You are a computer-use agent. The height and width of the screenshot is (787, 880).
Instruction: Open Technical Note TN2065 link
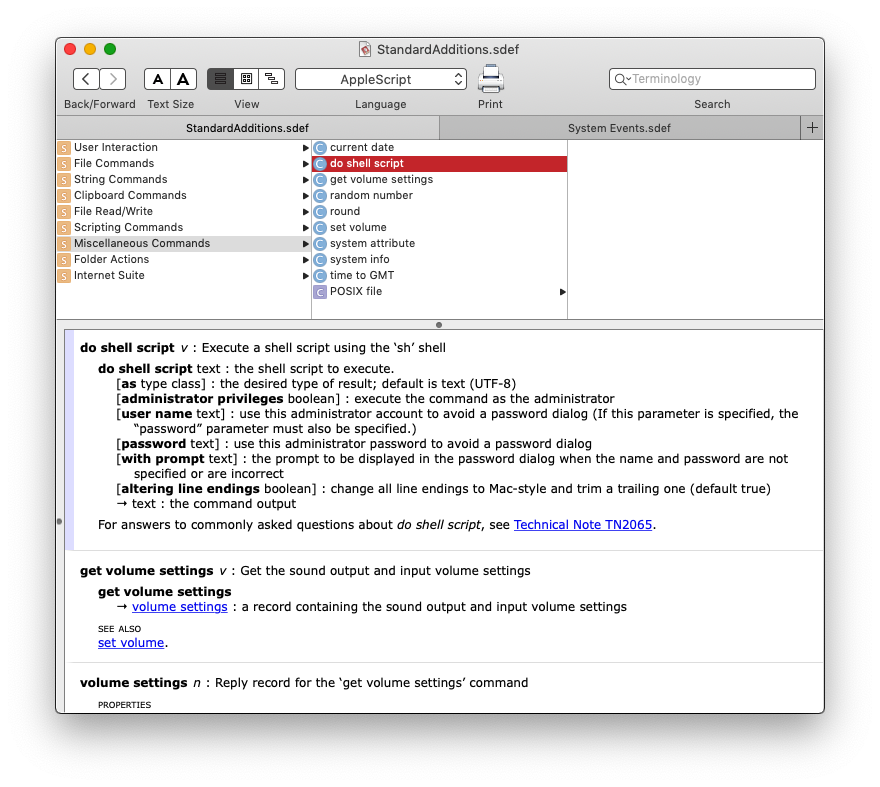583,525
